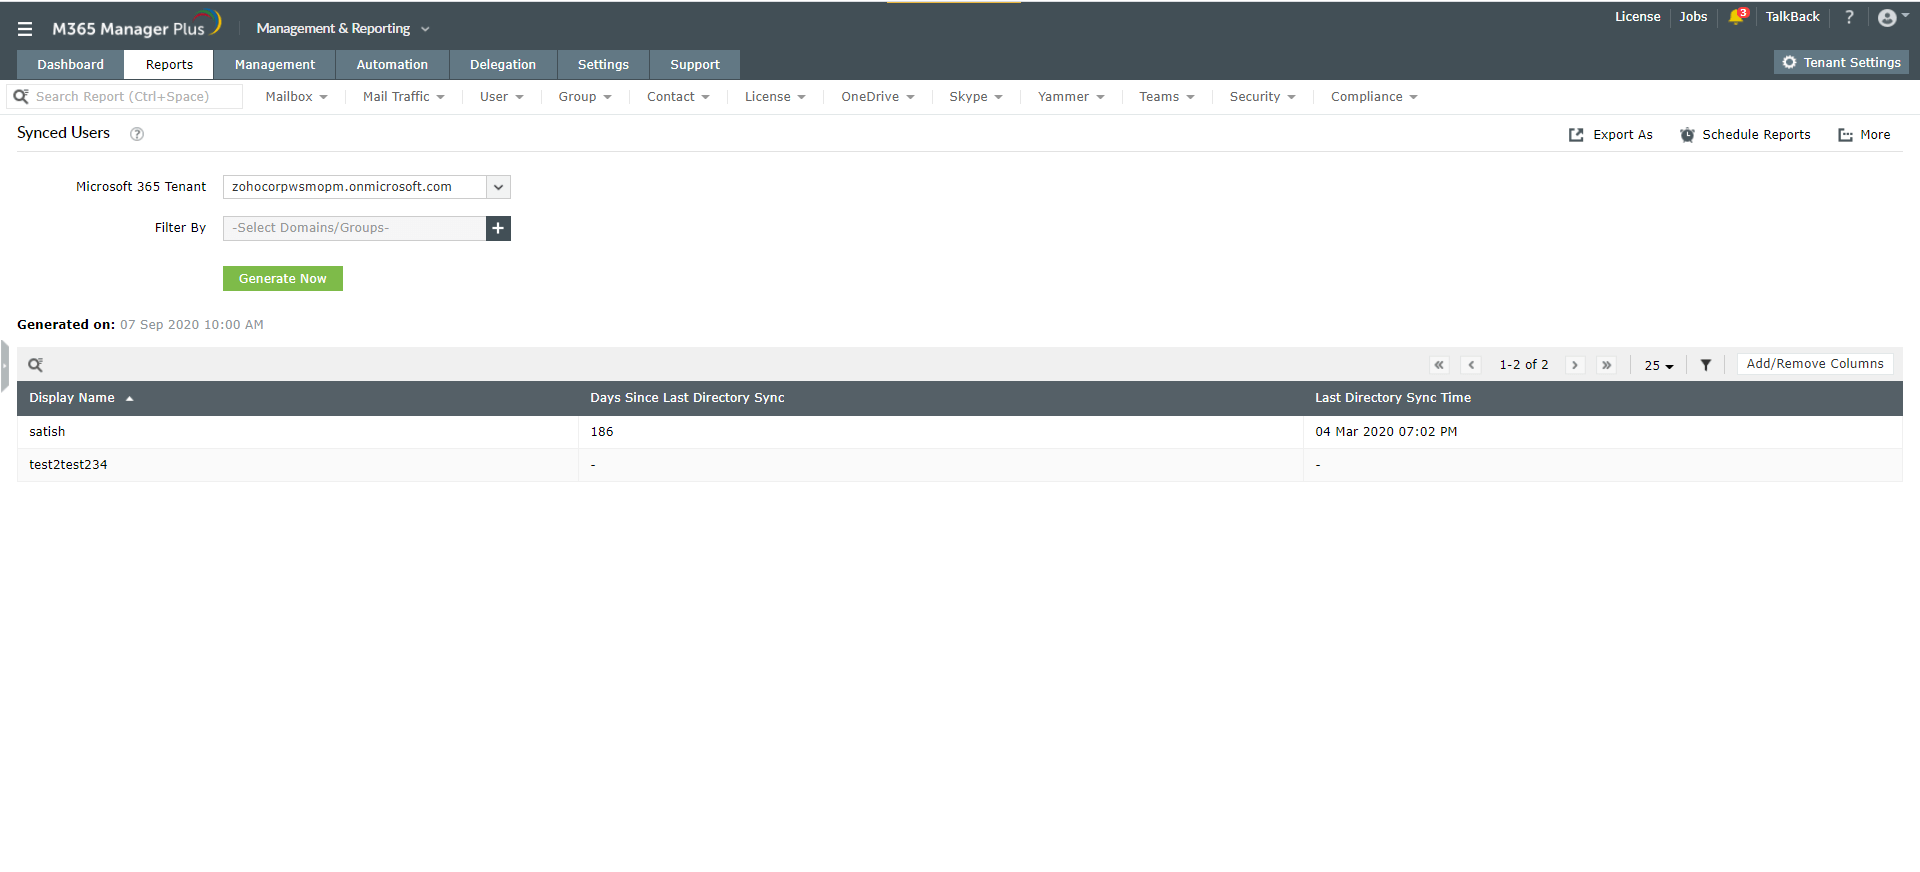
Task: Switch to the Reports tab
Action: (x=169, y=65)
